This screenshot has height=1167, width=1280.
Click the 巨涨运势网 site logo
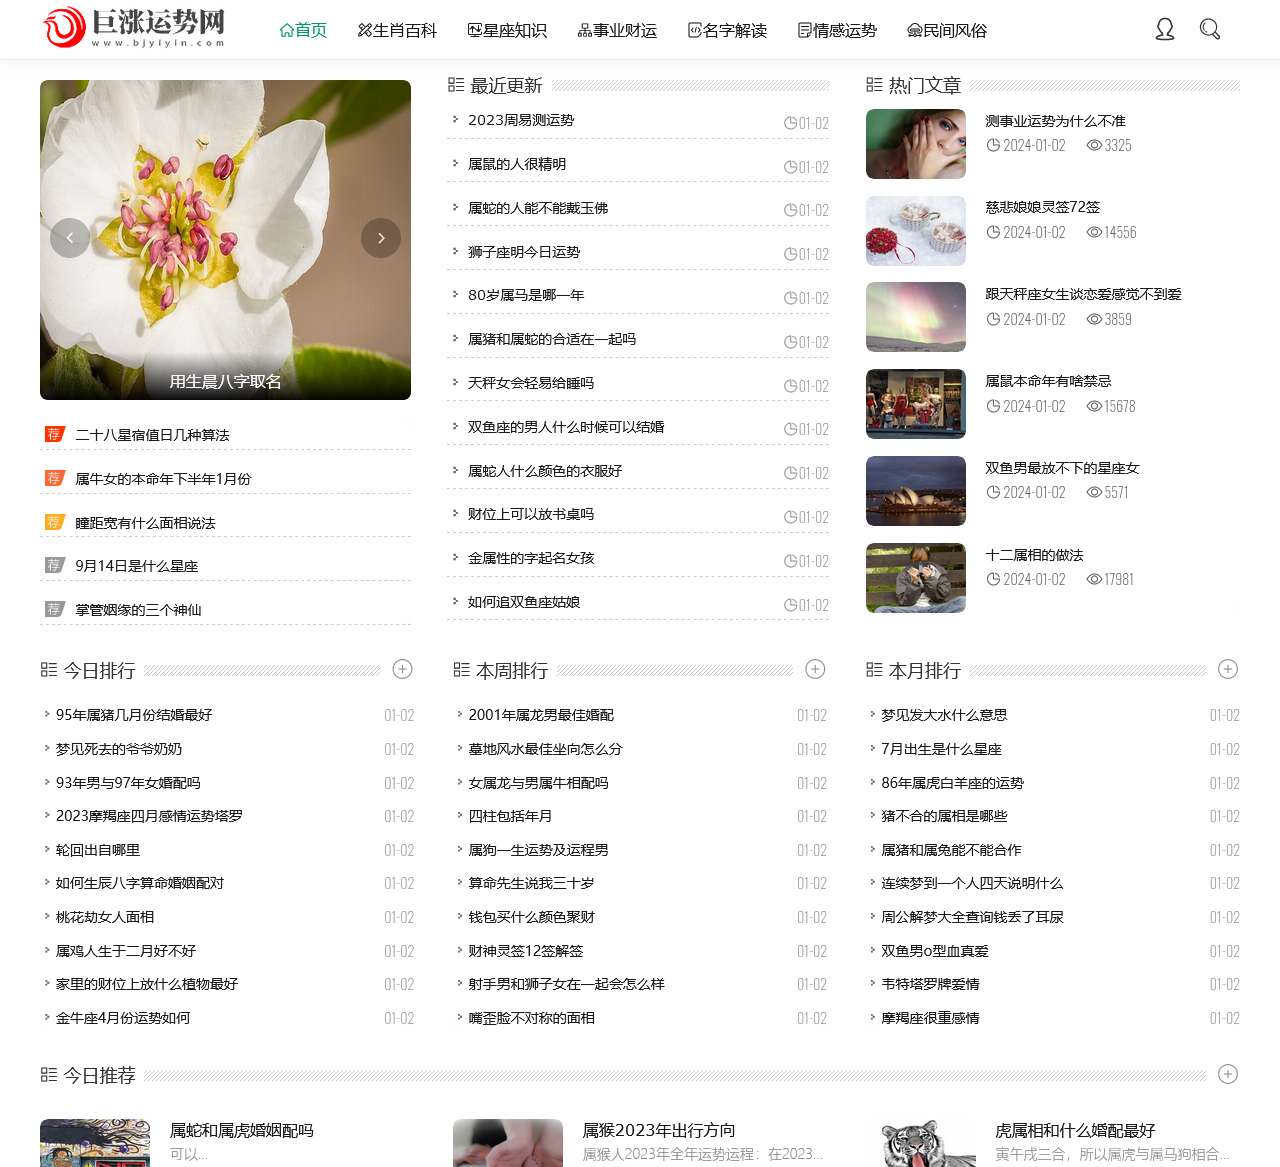(x=133, y=29)
